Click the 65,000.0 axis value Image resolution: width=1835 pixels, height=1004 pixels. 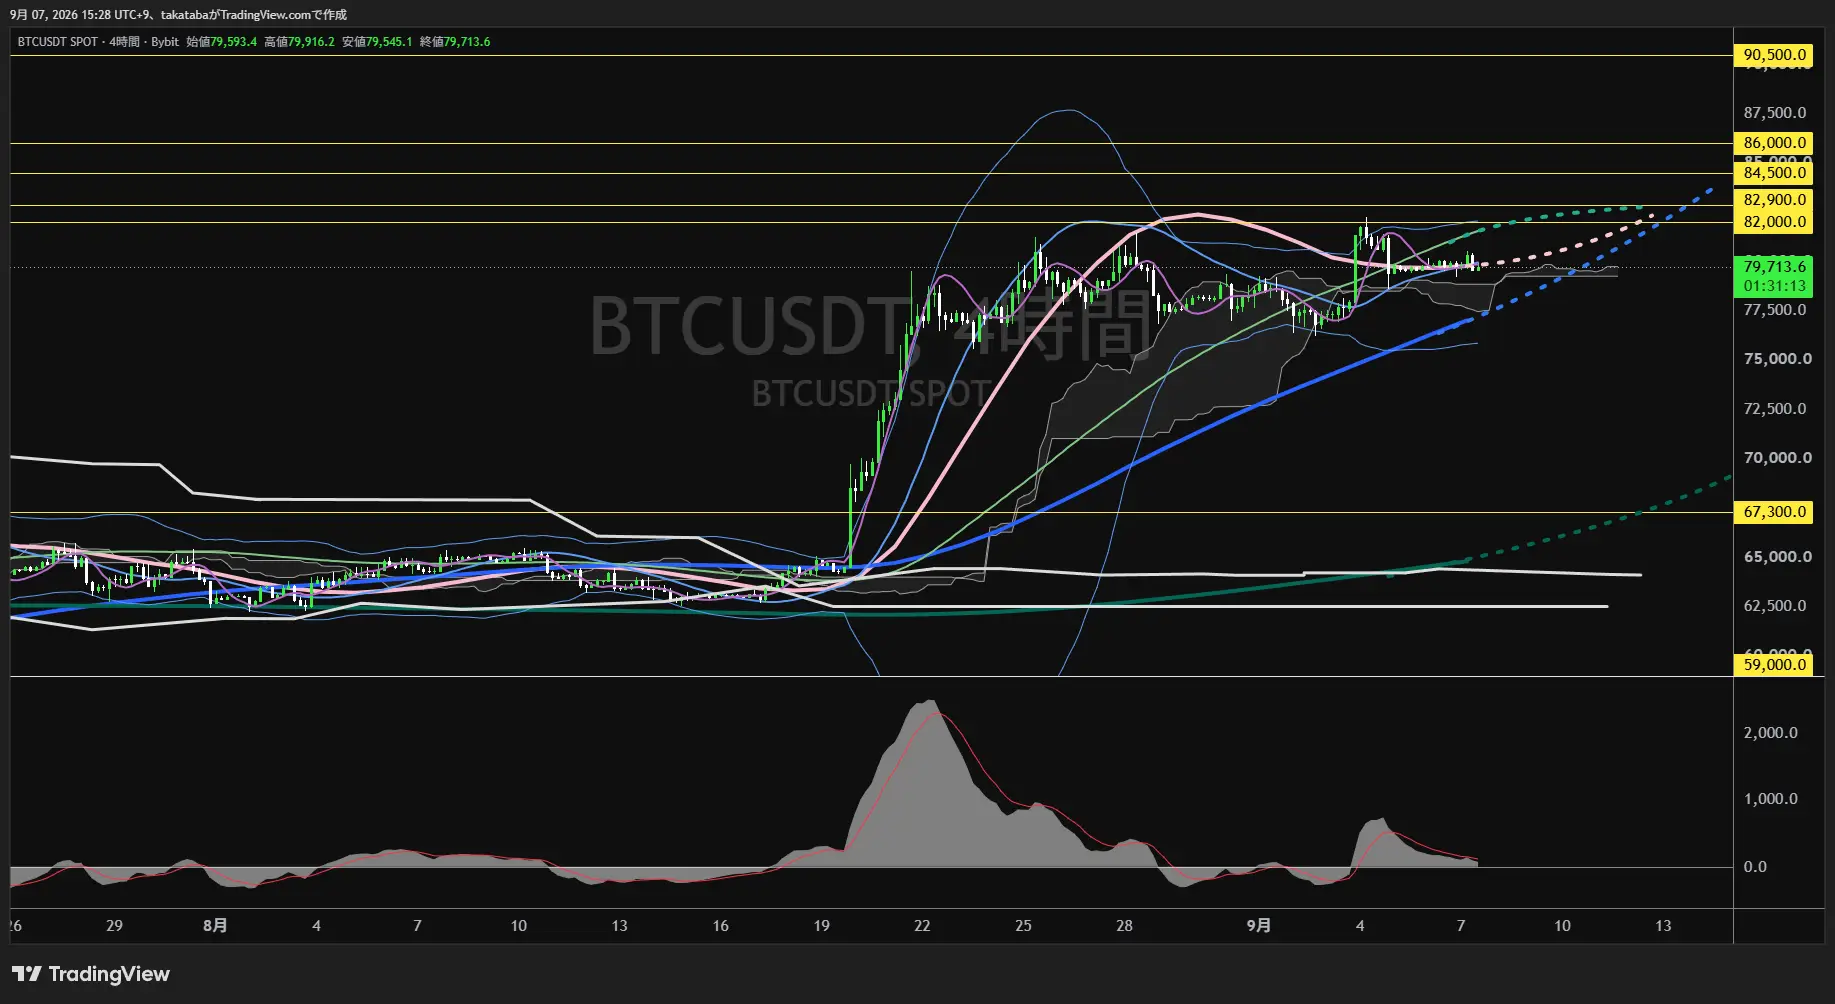click(x=1777, y=557)
